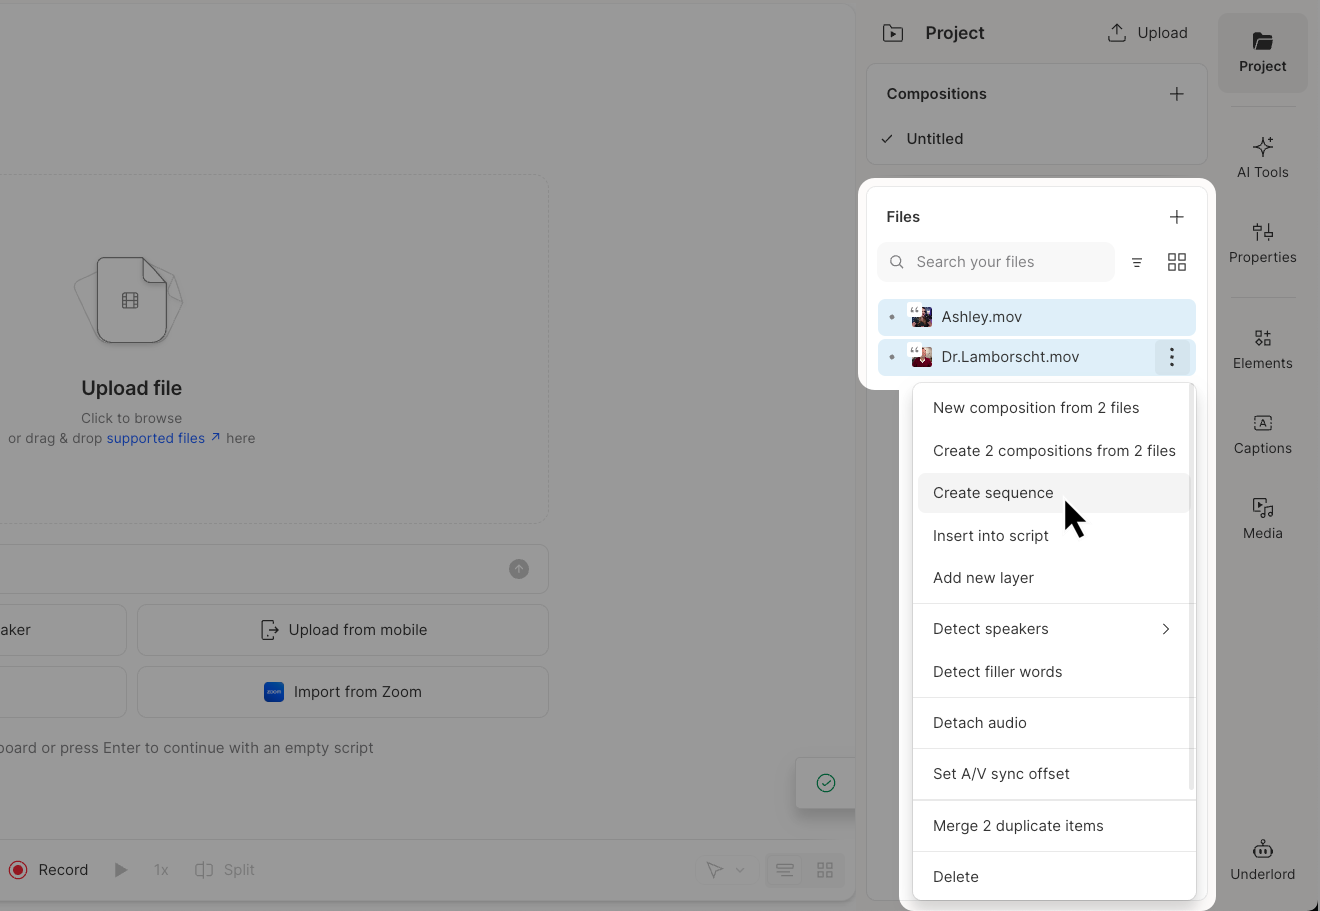The height and width of the screenshot is (911, 1320).
Task: Open Underlord
Action: point(1262,860)
